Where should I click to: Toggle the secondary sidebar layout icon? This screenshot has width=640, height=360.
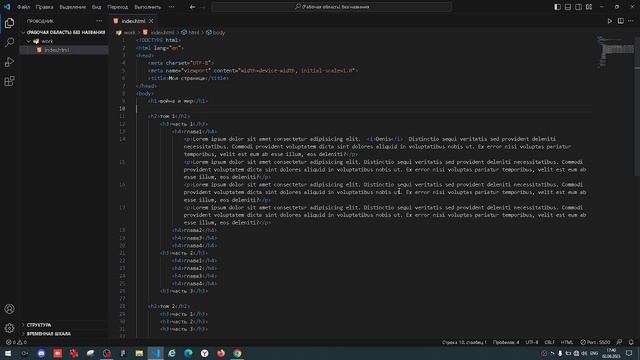[x=578, y=7]
